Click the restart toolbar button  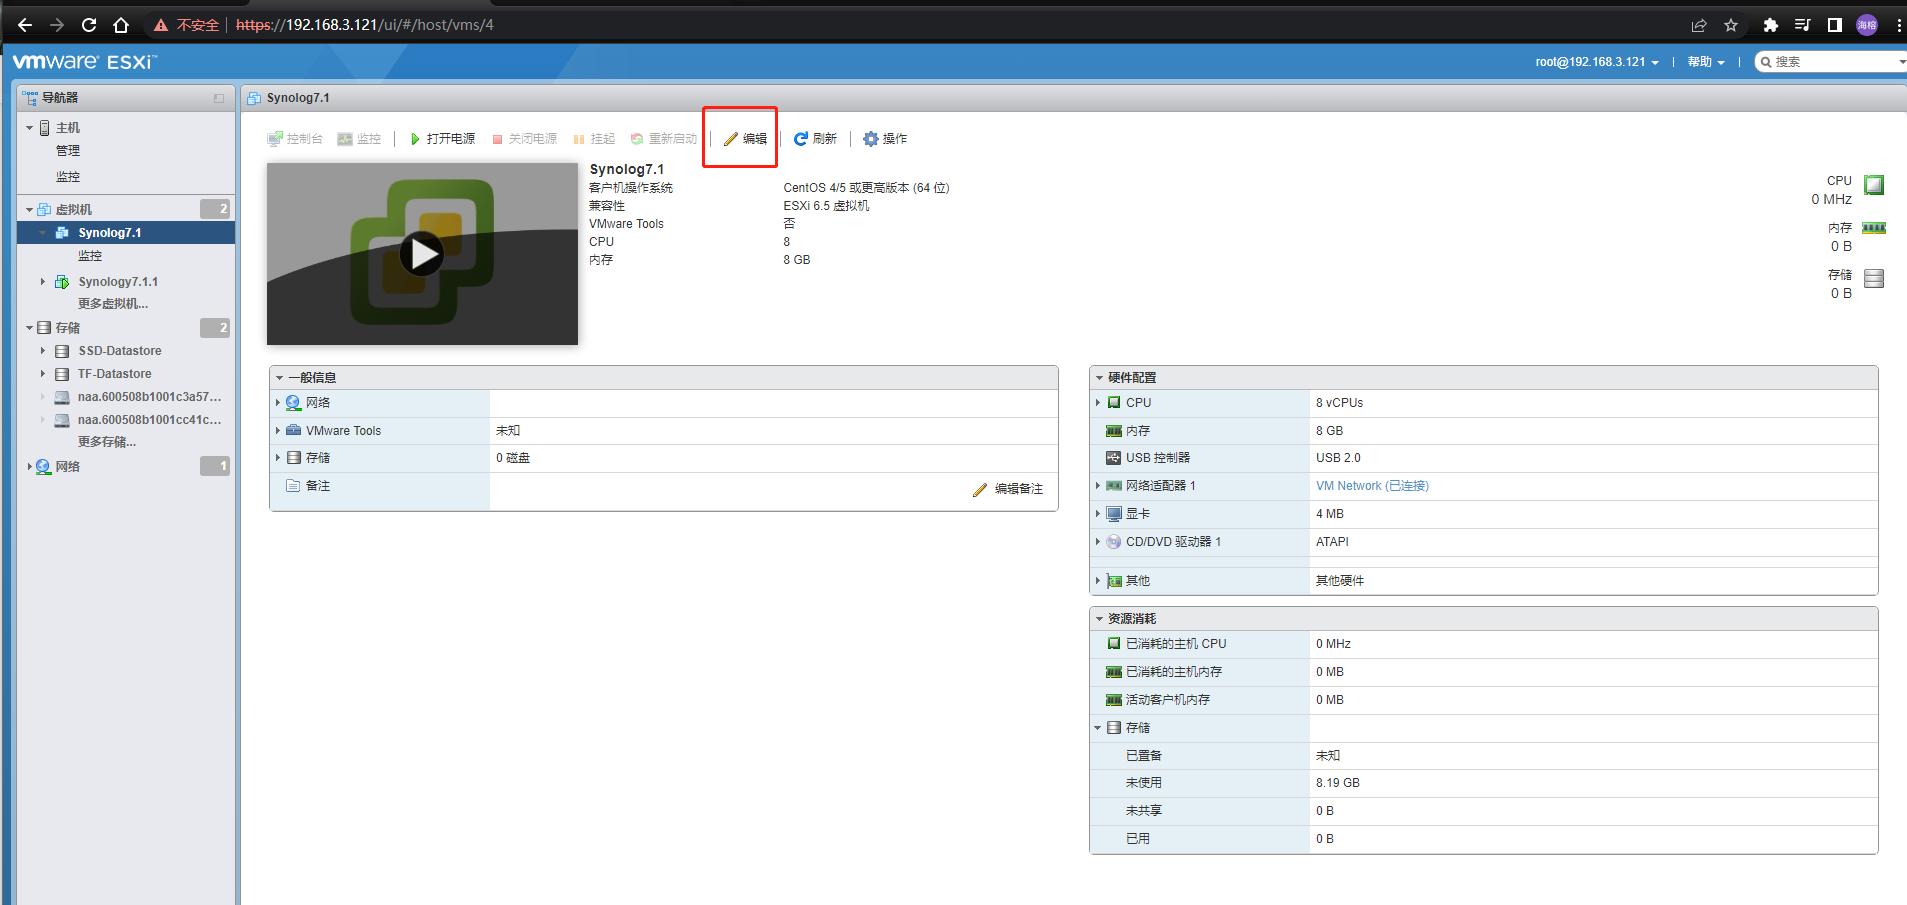[x=663, y=139]
